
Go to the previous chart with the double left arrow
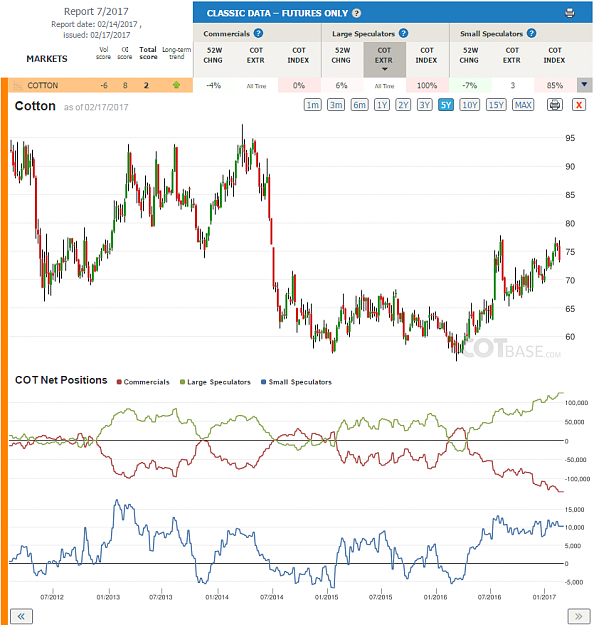click(x=21, y=616)
